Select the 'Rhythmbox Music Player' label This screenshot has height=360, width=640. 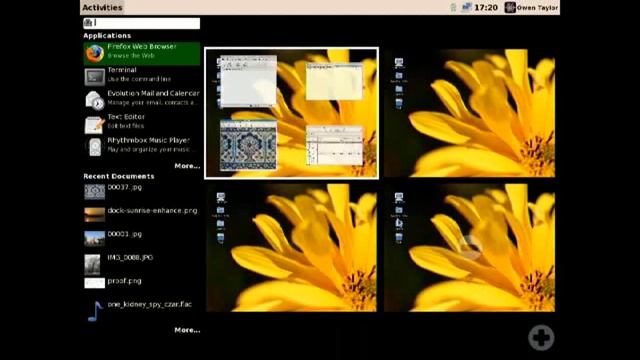149,140
